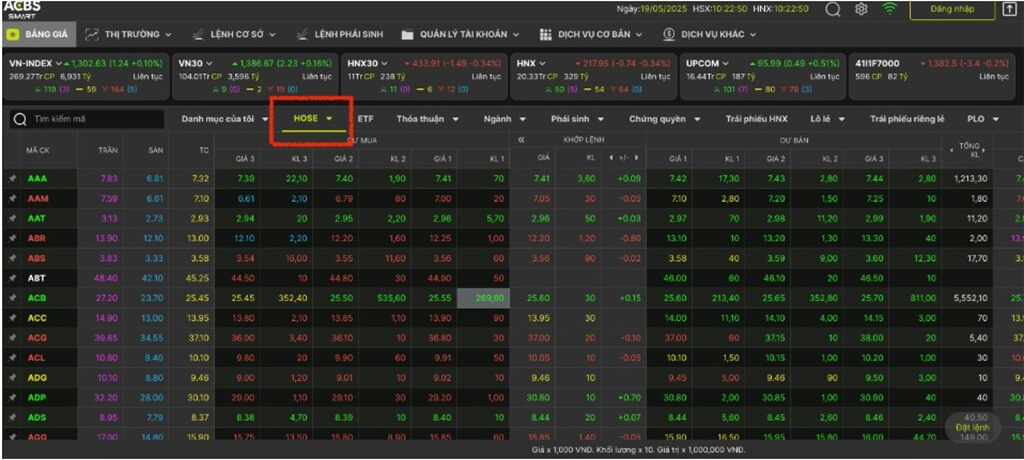1024x460 pixels.
Task: Pin the ACL stock row
Action: 11,357
